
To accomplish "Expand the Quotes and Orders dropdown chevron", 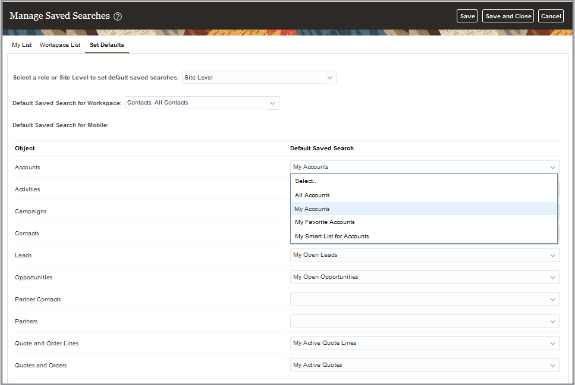I will (x=552, y=365).
